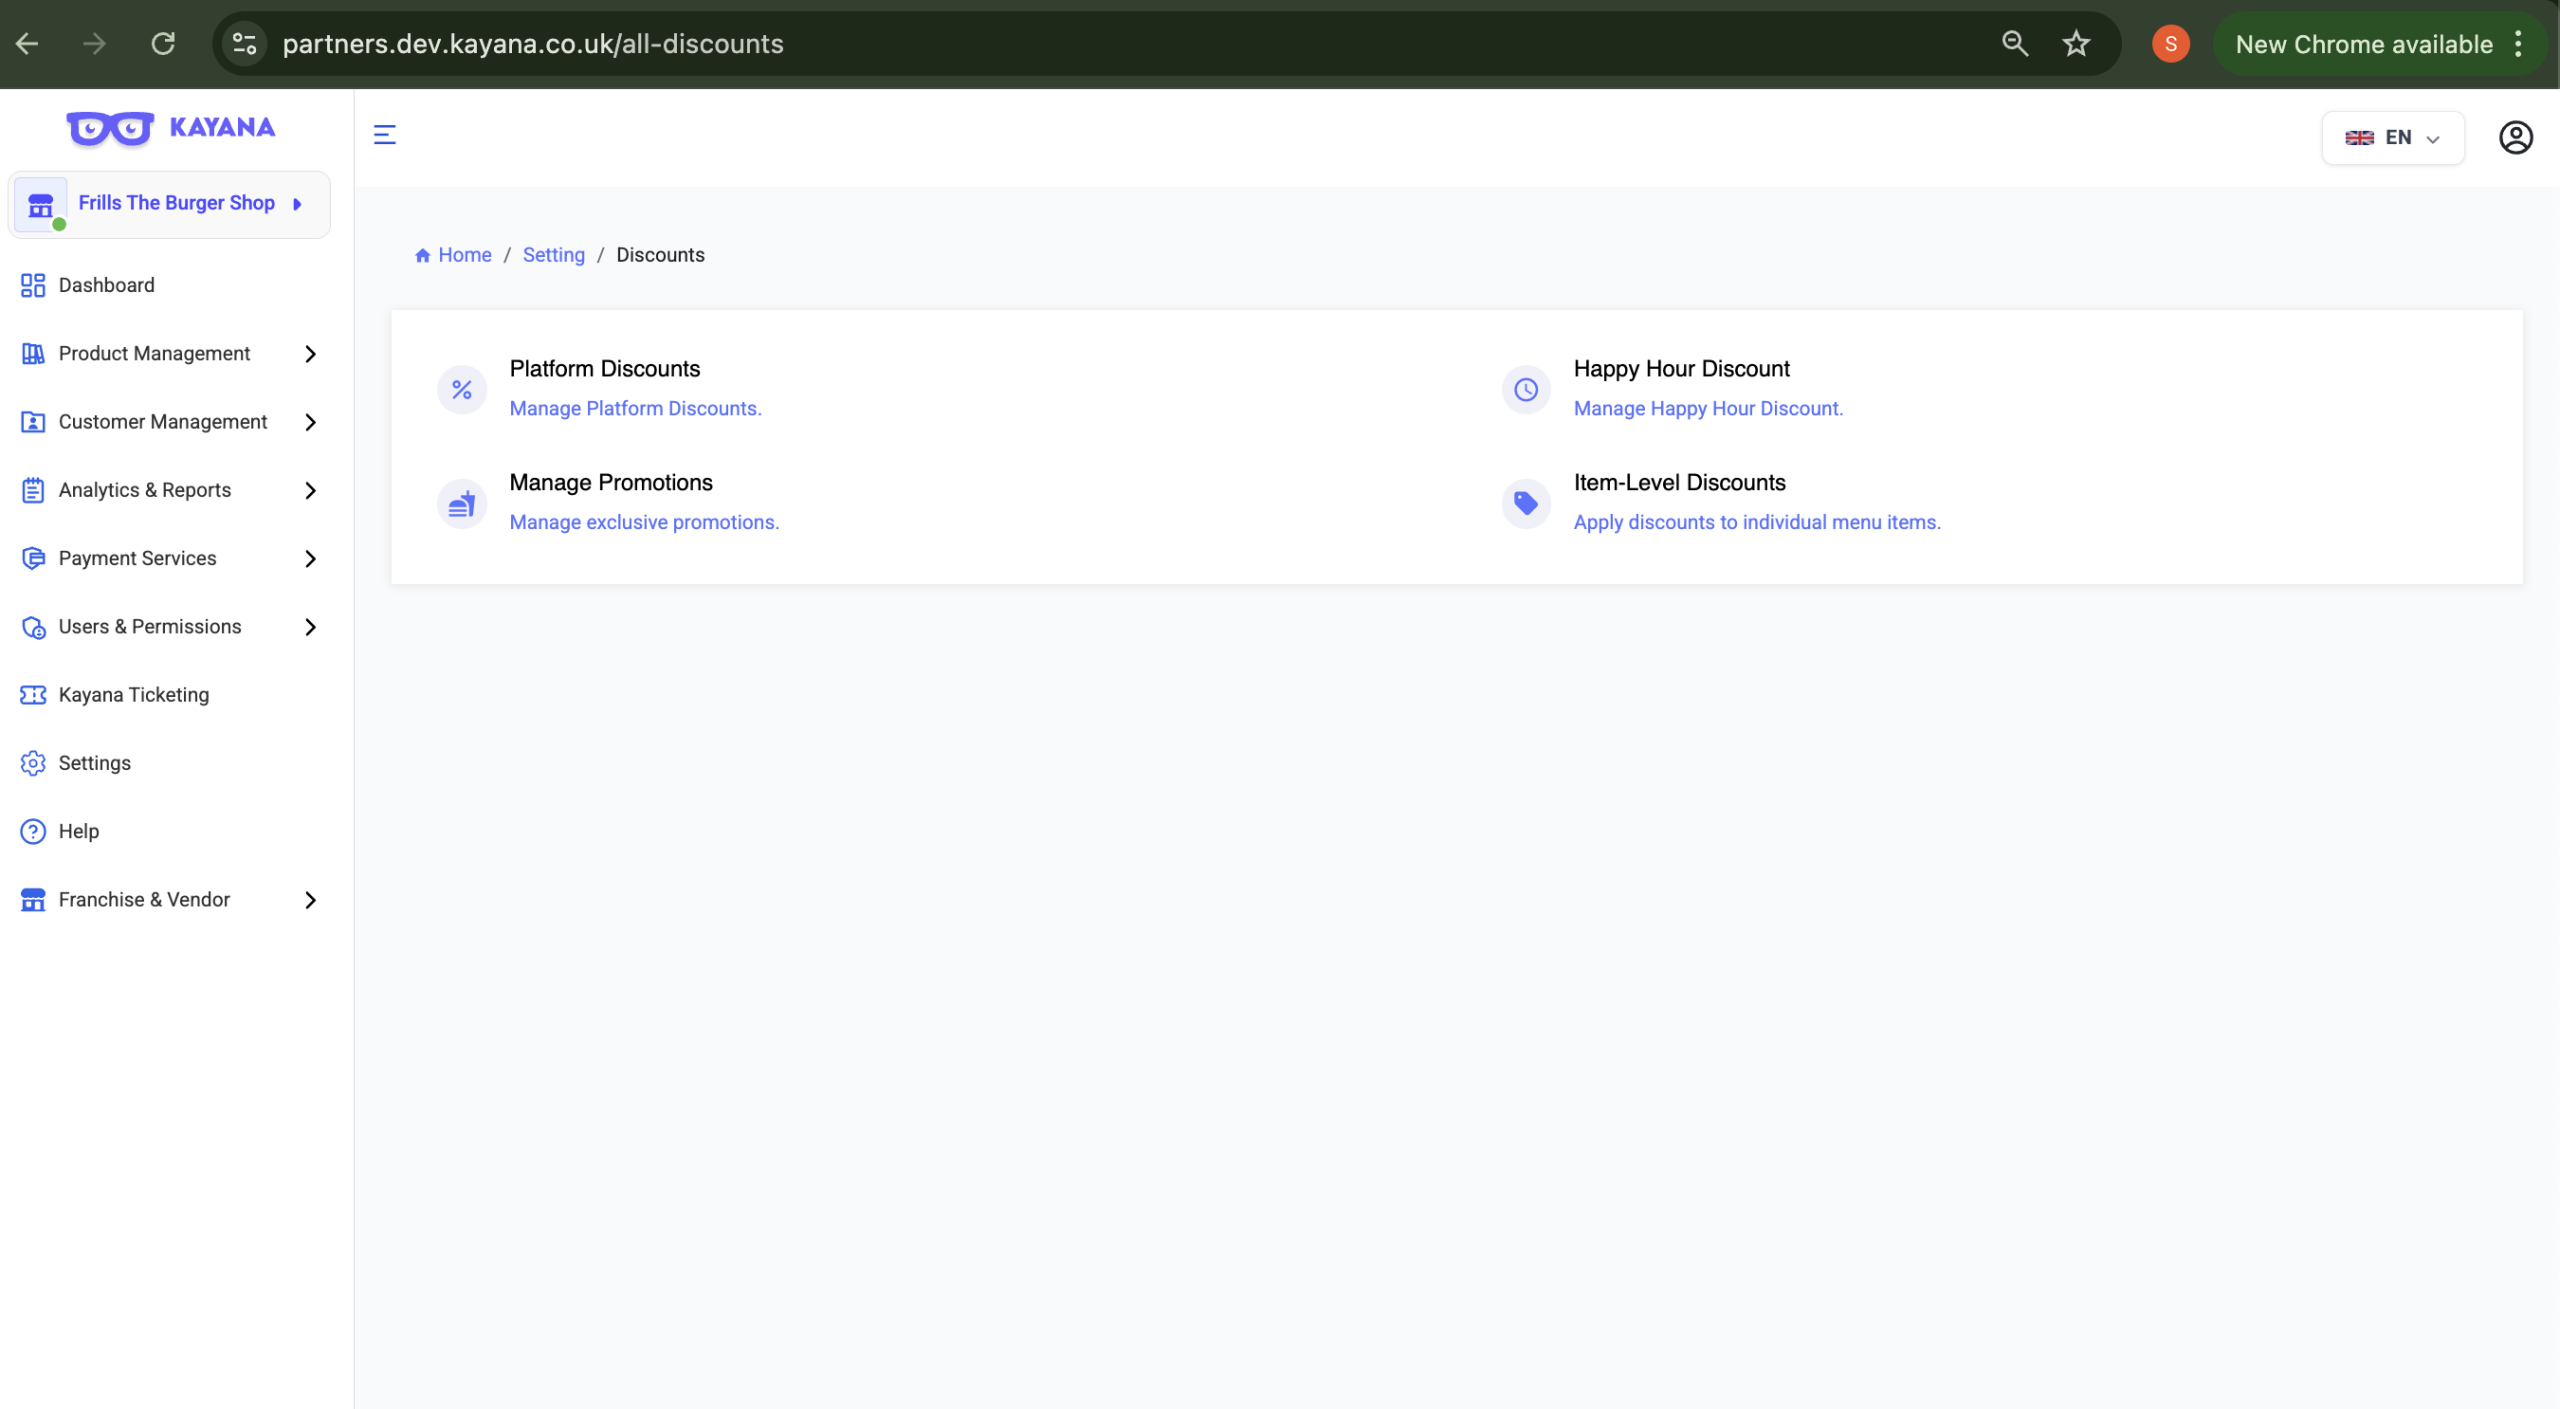Open Chrome profile avatar S
The image size is (2560, 1409).
pyautogui.click(x=2170, y=44)
